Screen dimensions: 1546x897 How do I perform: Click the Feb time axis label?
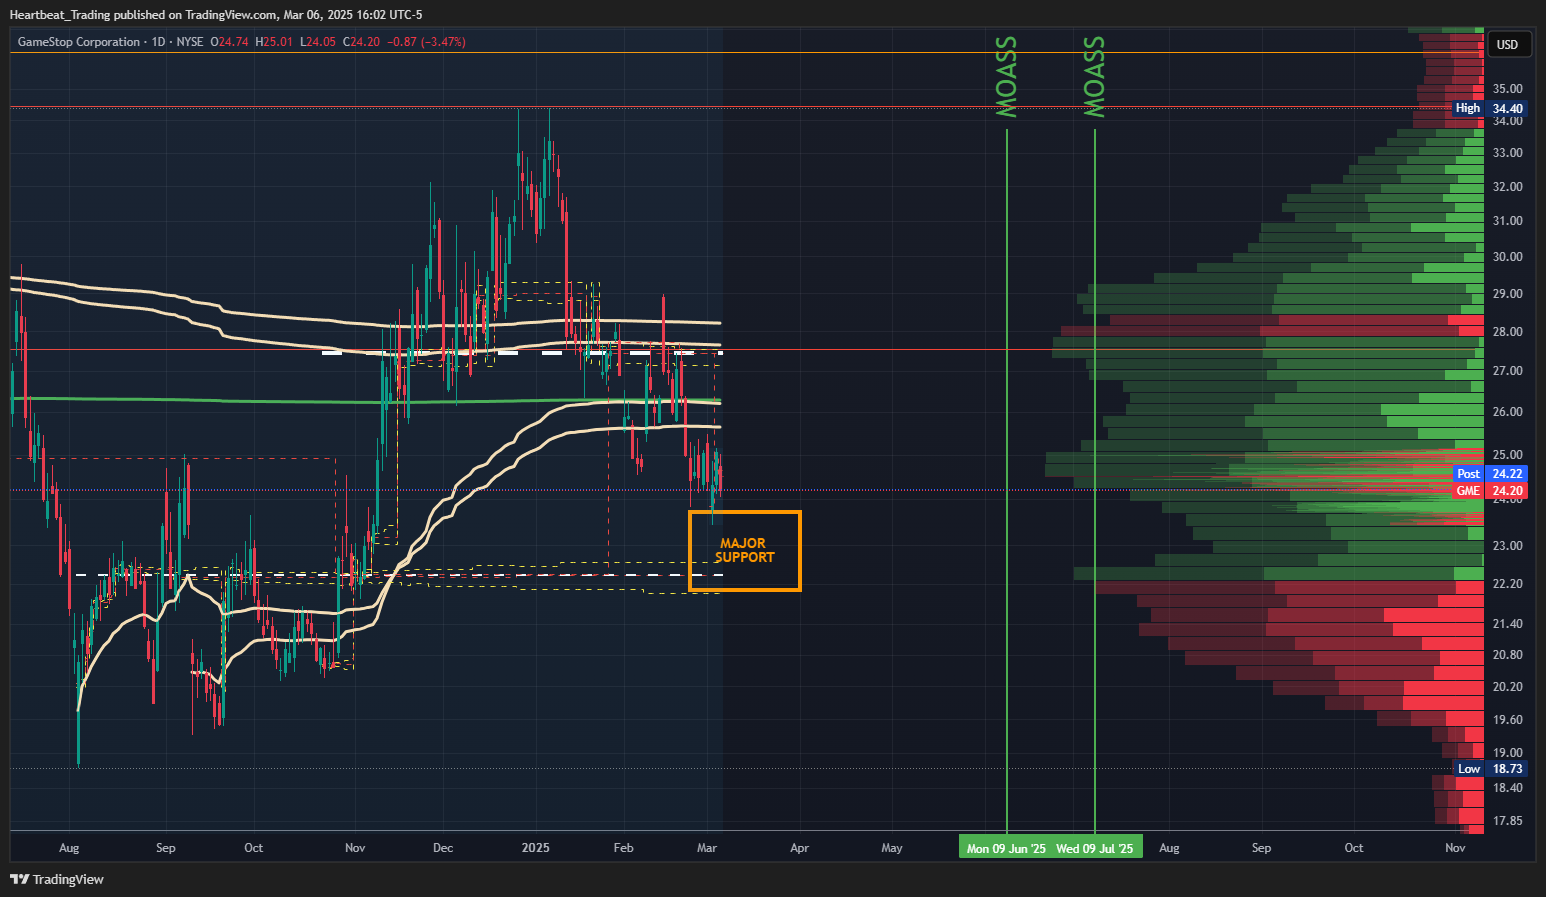[623, 848]
